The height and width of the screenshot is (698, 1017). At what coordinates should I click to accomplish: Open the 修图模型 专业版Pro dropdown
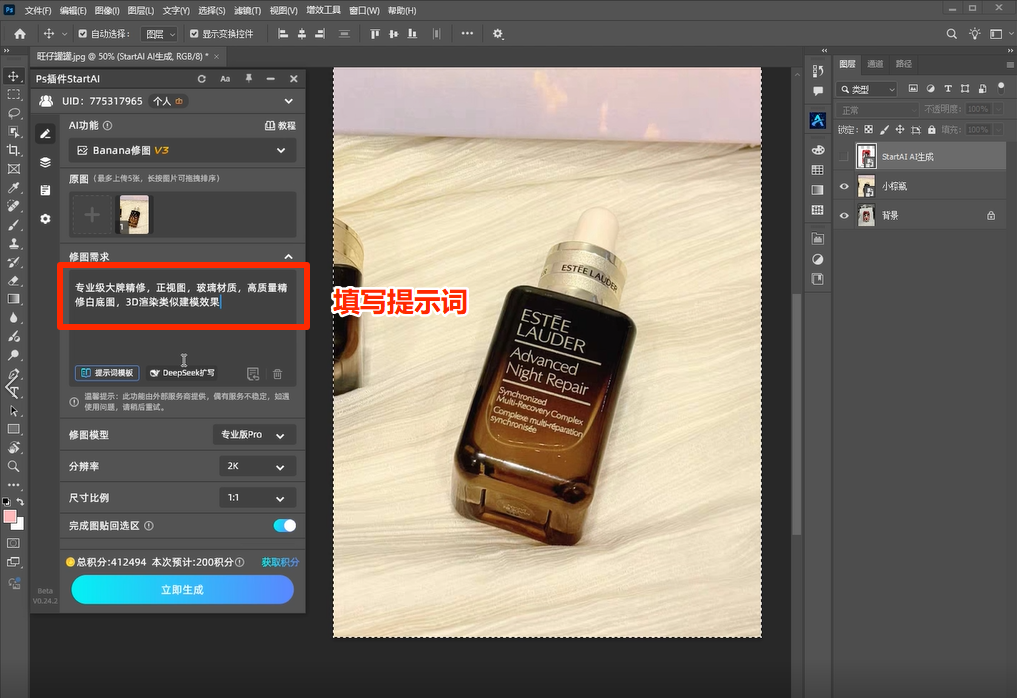coord(254,435)
